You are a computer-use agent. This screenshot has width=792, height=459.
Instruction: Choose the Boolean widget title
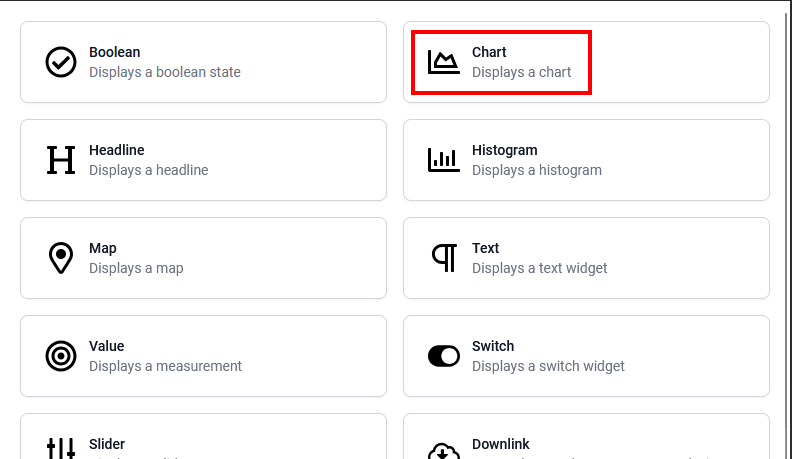tap(115, 52)
